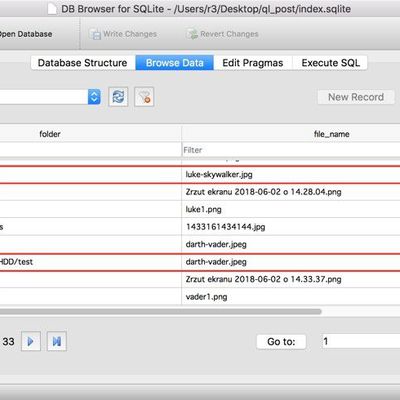Click the horizontal scrollbar under the table
Image resolution: width=400 pixels, height=400 pixels.
coord(160,312)
